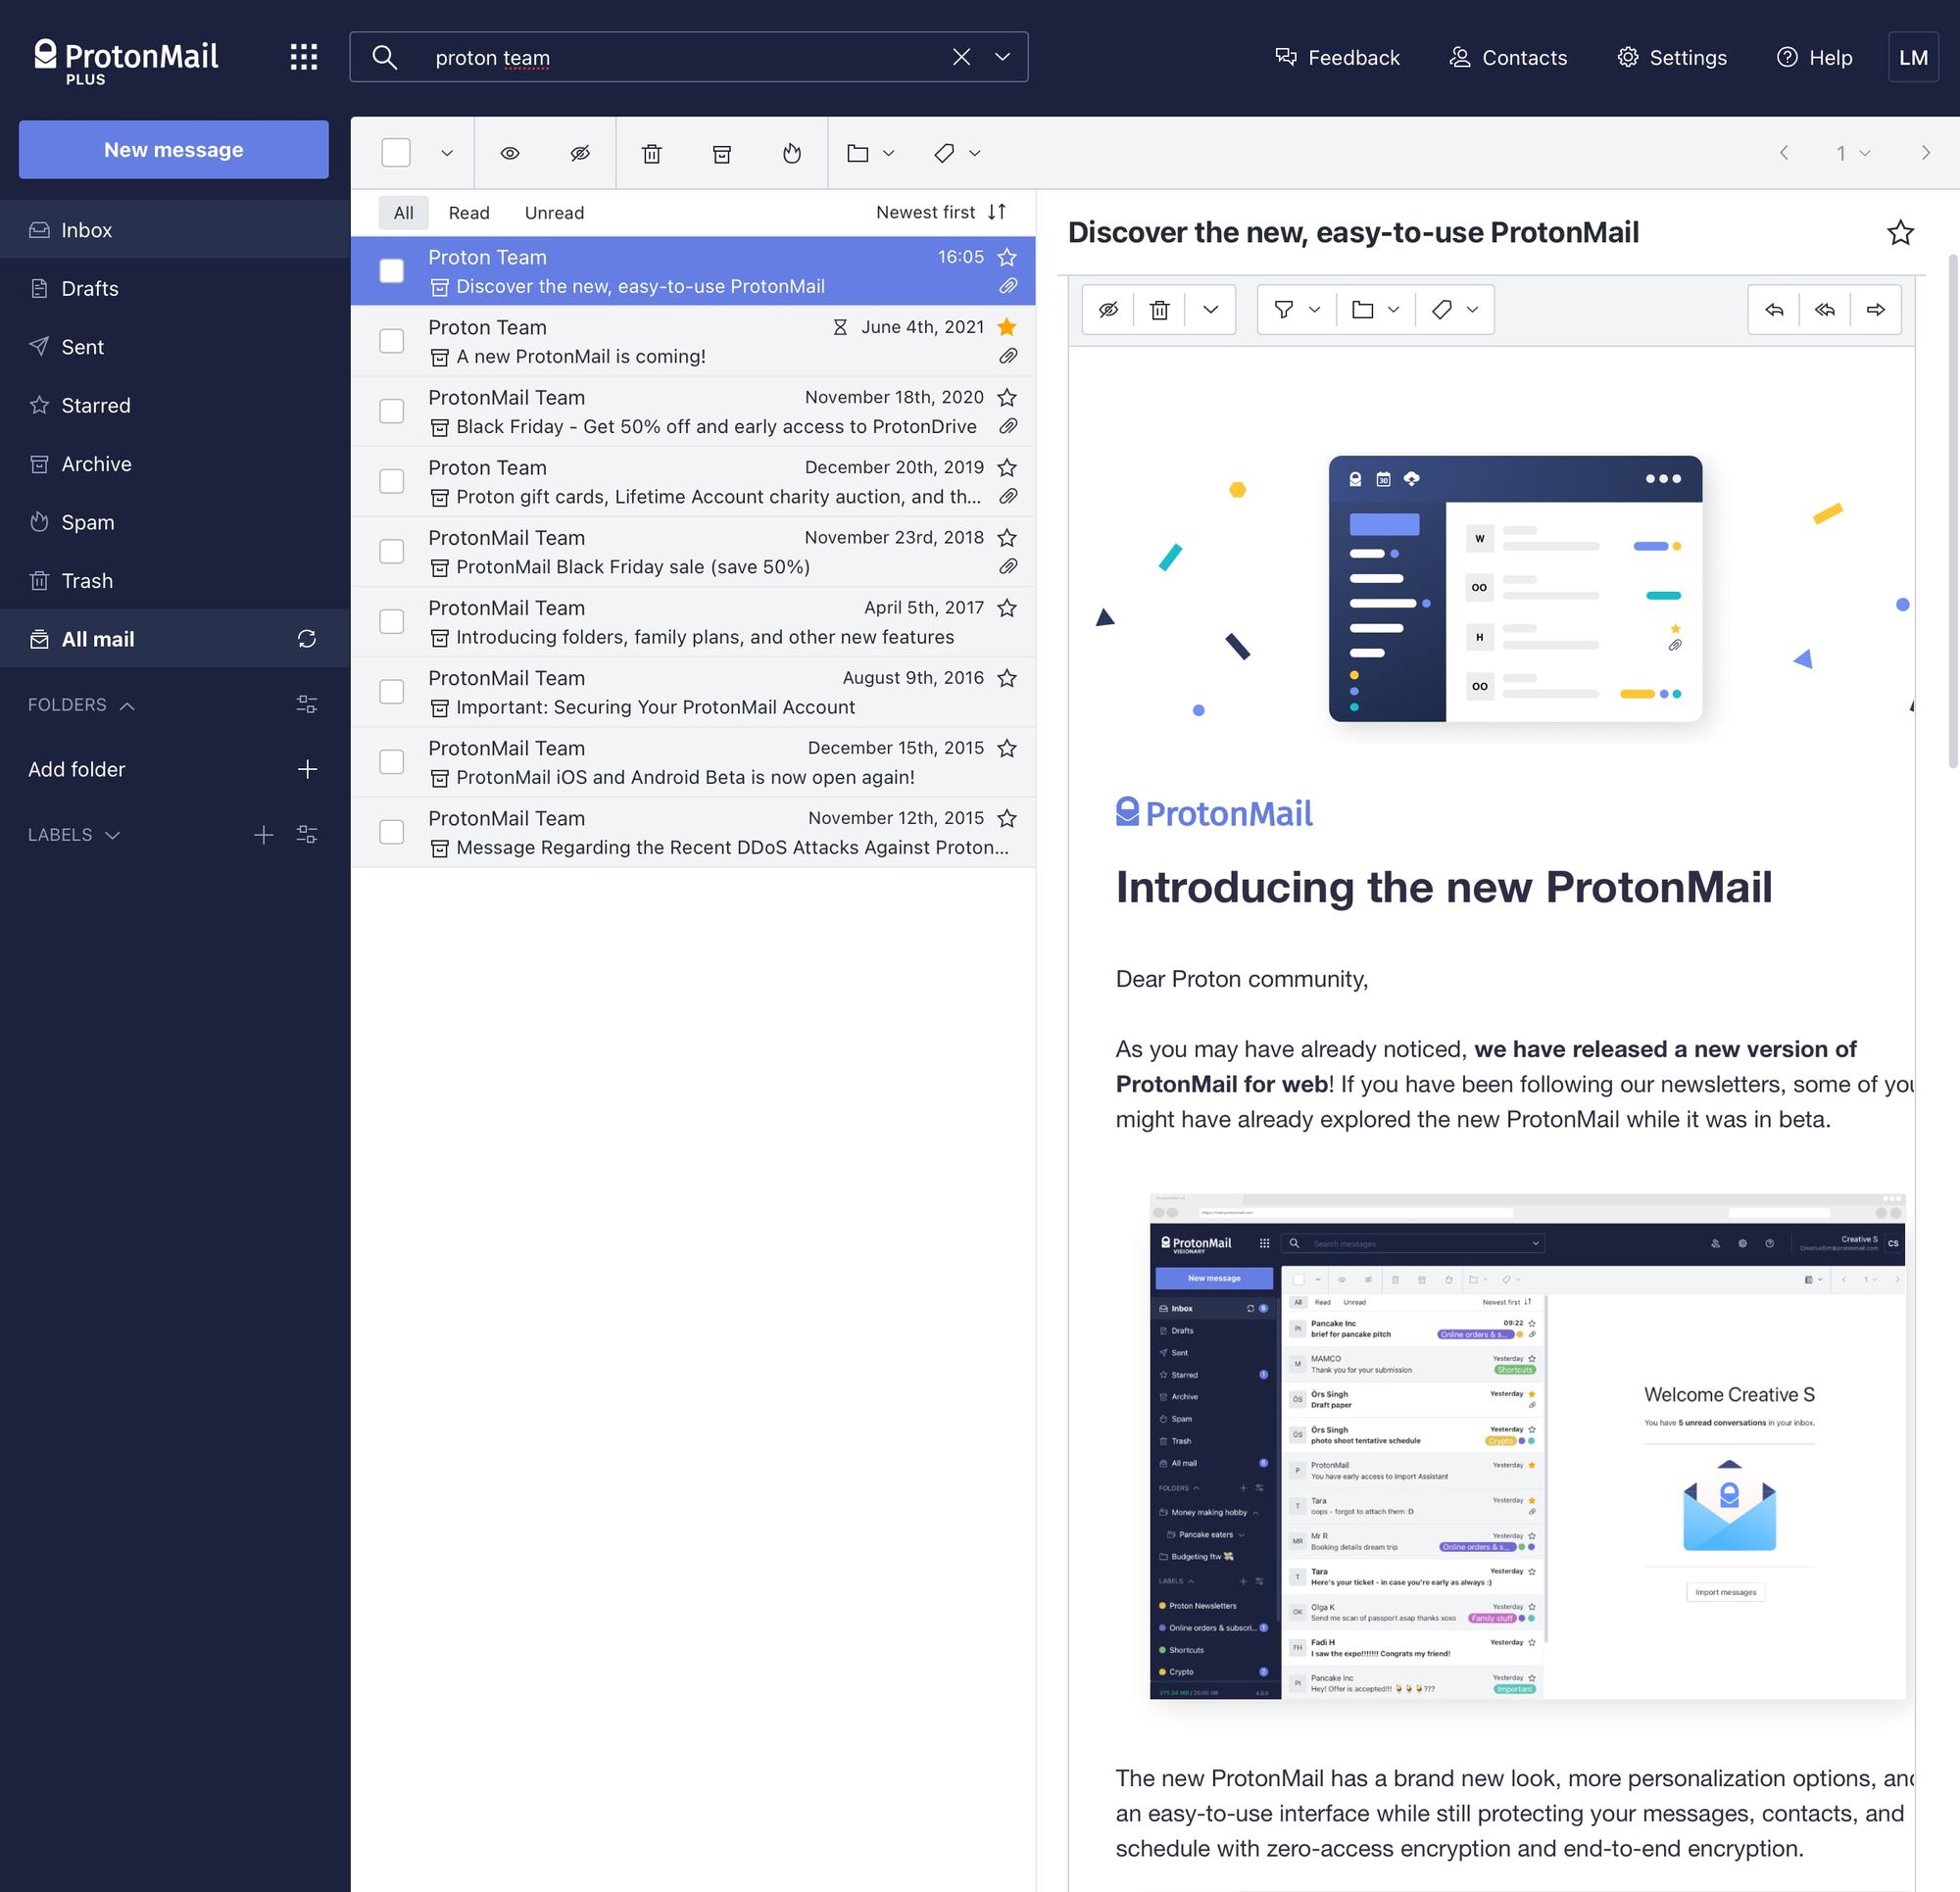The image size is (1960, 1892).
Task: Select checkbox for 'Securing Your ProtonMail Account' email
Action: click(x=392, y=691)
